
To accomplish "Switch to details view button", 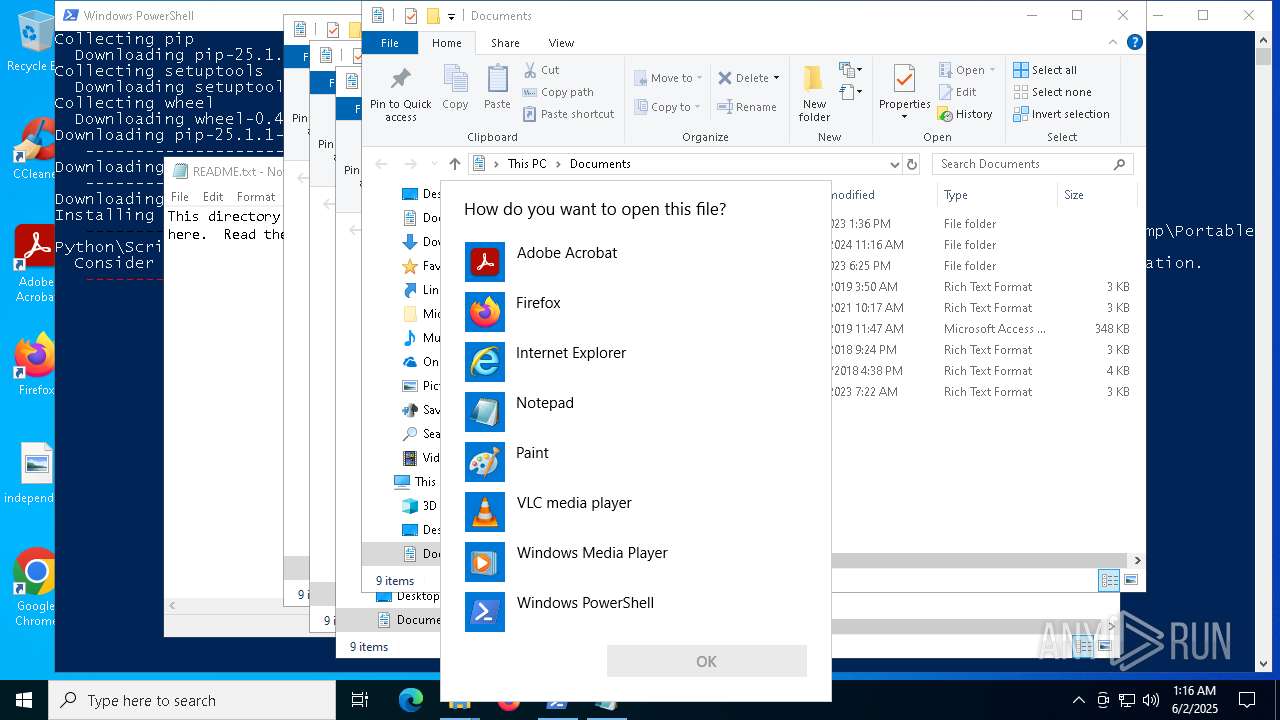I will [1109, 580].
